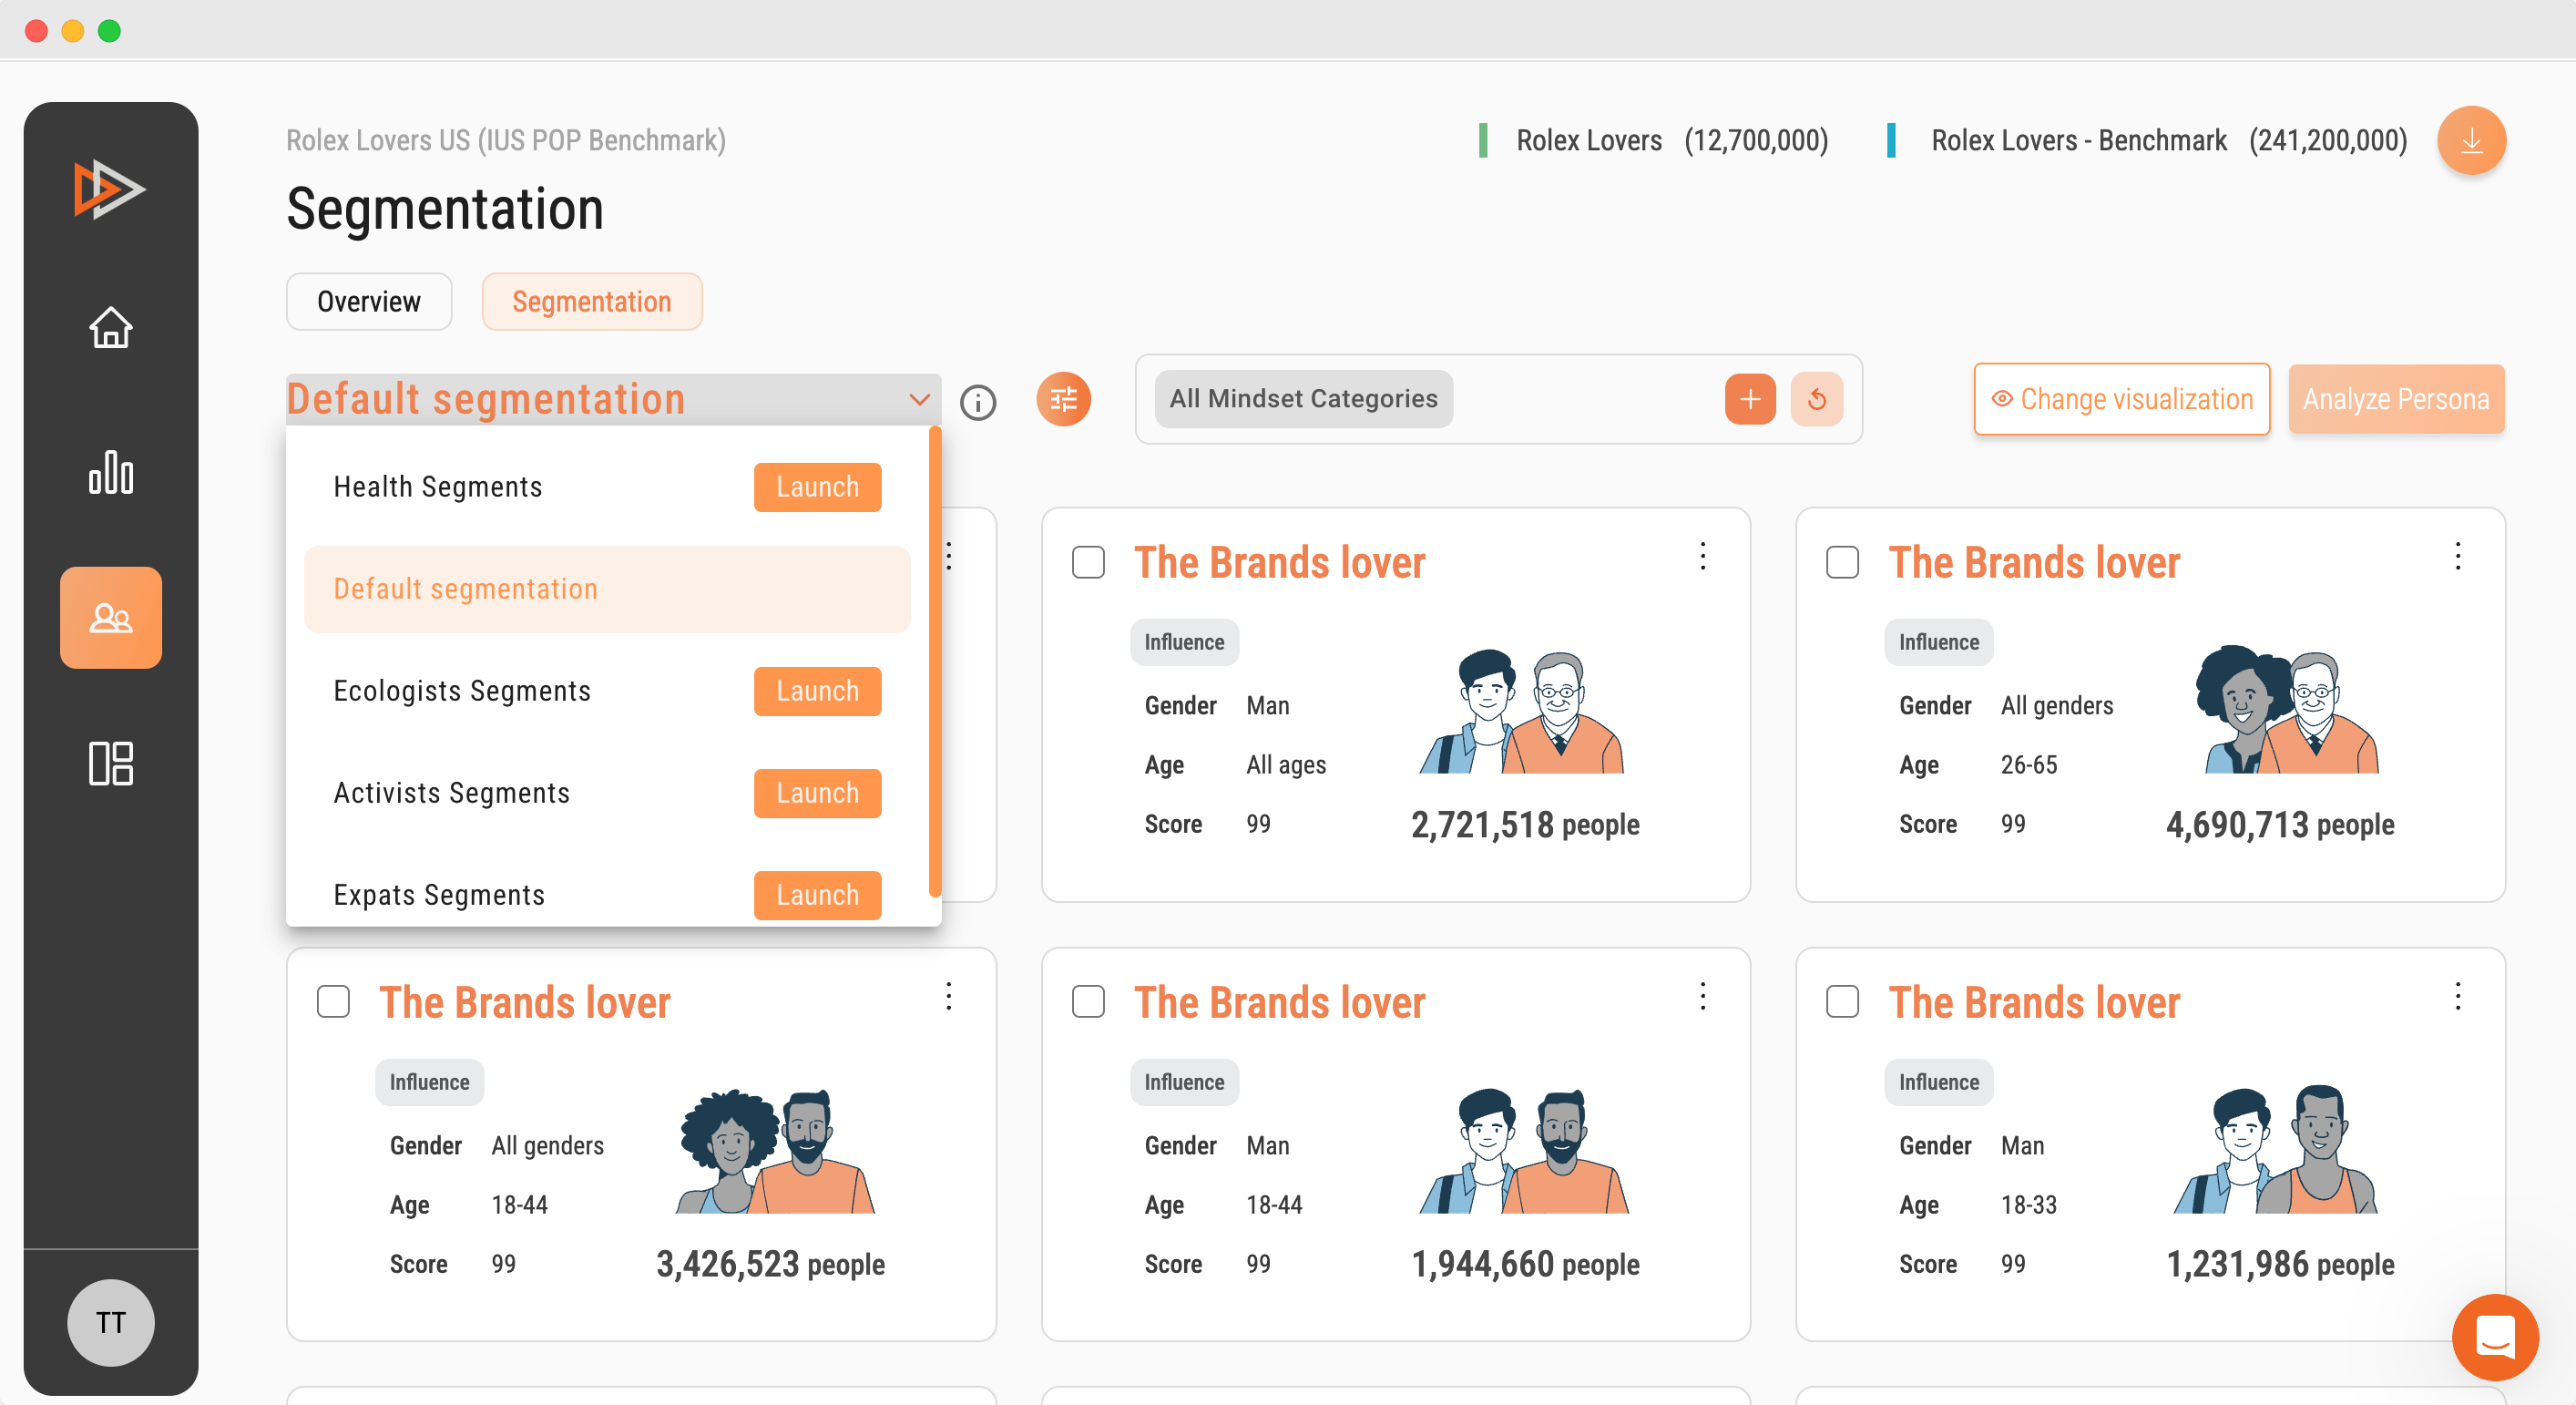The image size is (2576, 1405).
Task: Click the green Rolex Lovers legend swatch
Action: (x=1483, y=140)
